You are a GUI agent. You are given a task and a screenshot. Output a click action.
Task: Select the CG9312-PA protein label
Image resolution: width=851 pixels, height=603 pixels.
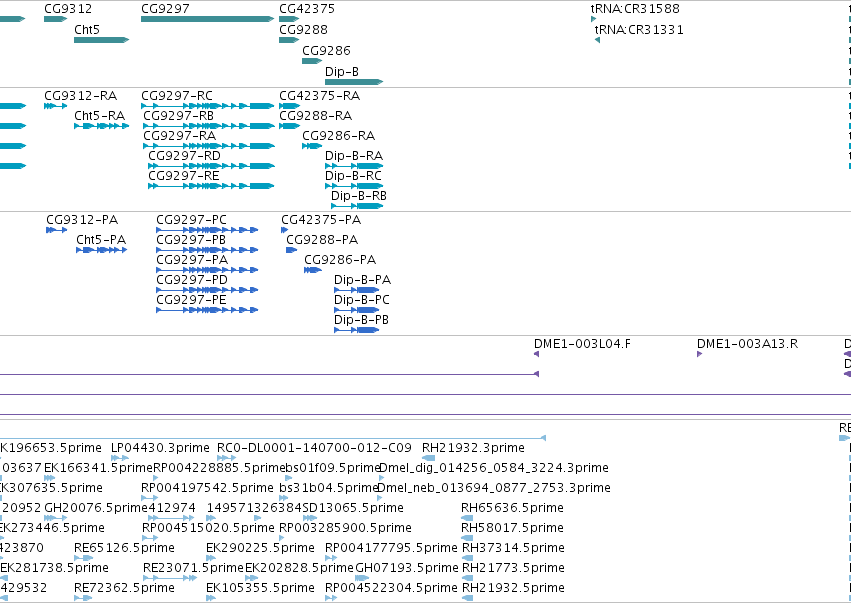pyautogui.click(x=82, y=220)
